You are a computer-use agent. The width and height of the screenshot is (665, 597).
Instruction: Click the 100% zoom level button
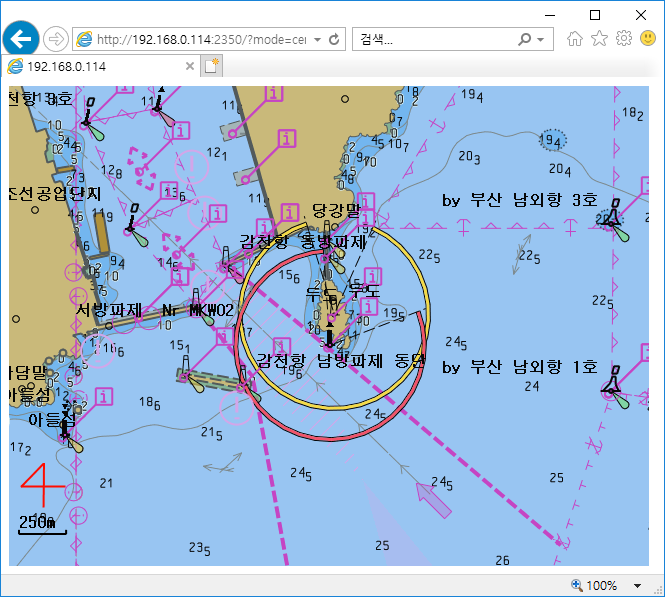click(x=594, y=585)
